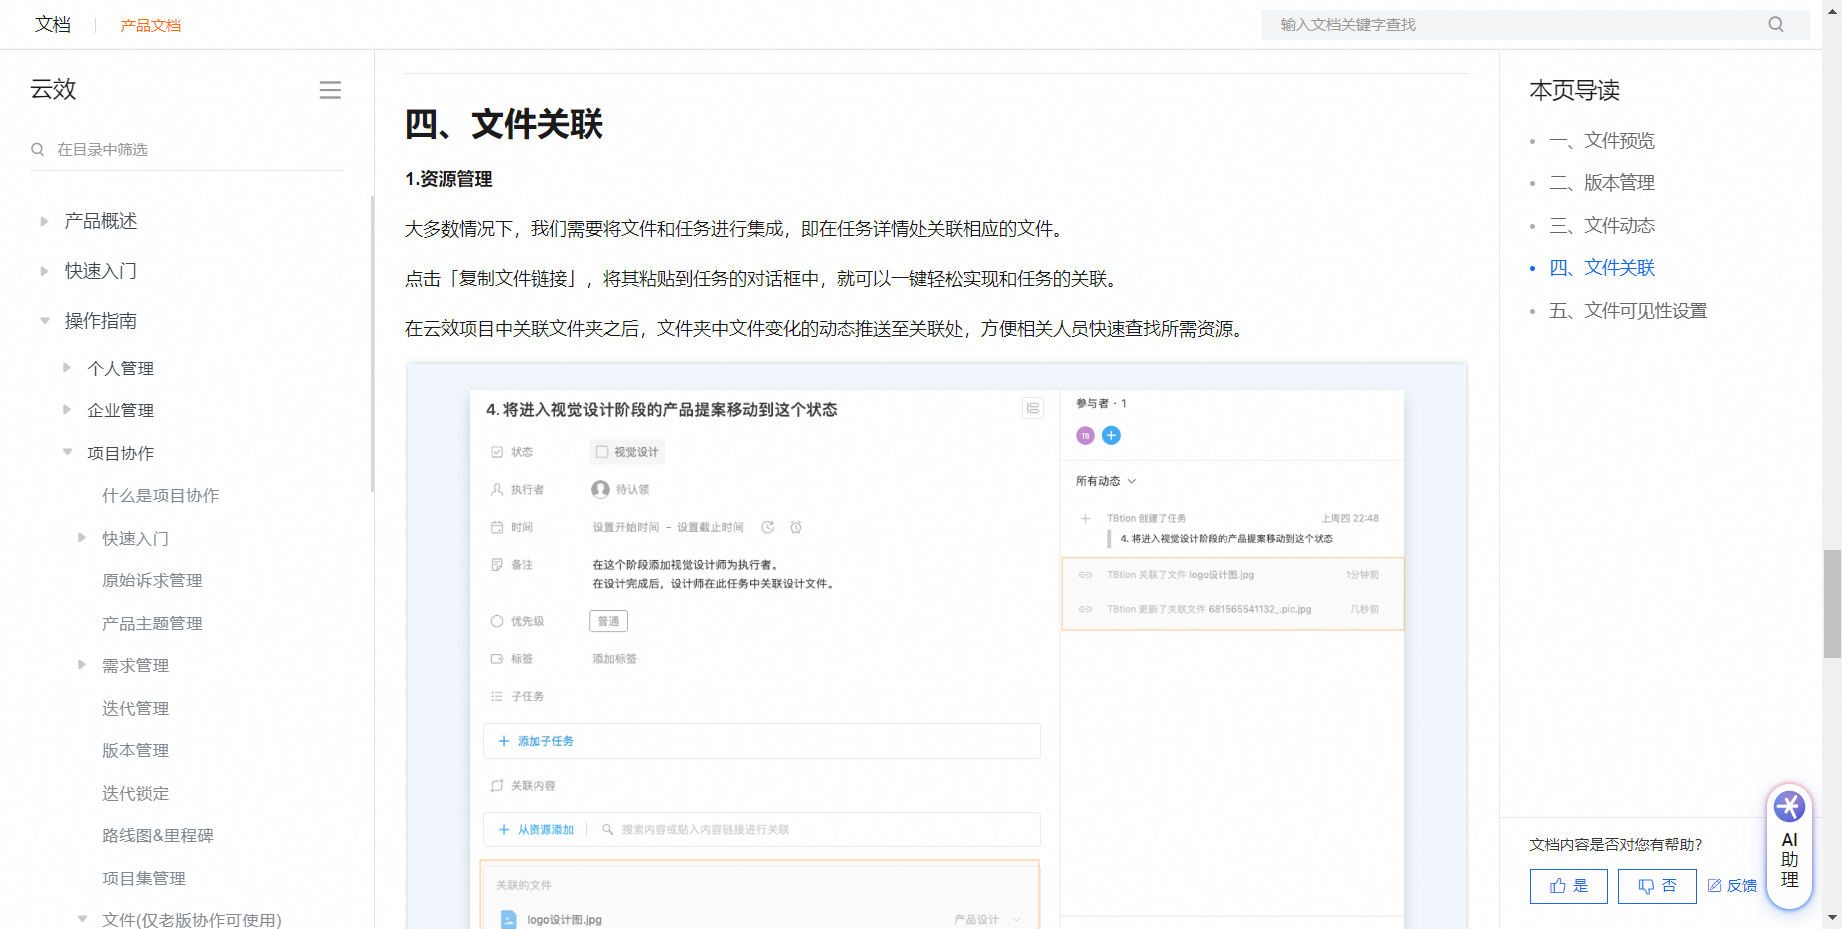Click the search magnifier icon in top bar
Viewport: 1842px width, 929px height.
[x=1776, y=24]
